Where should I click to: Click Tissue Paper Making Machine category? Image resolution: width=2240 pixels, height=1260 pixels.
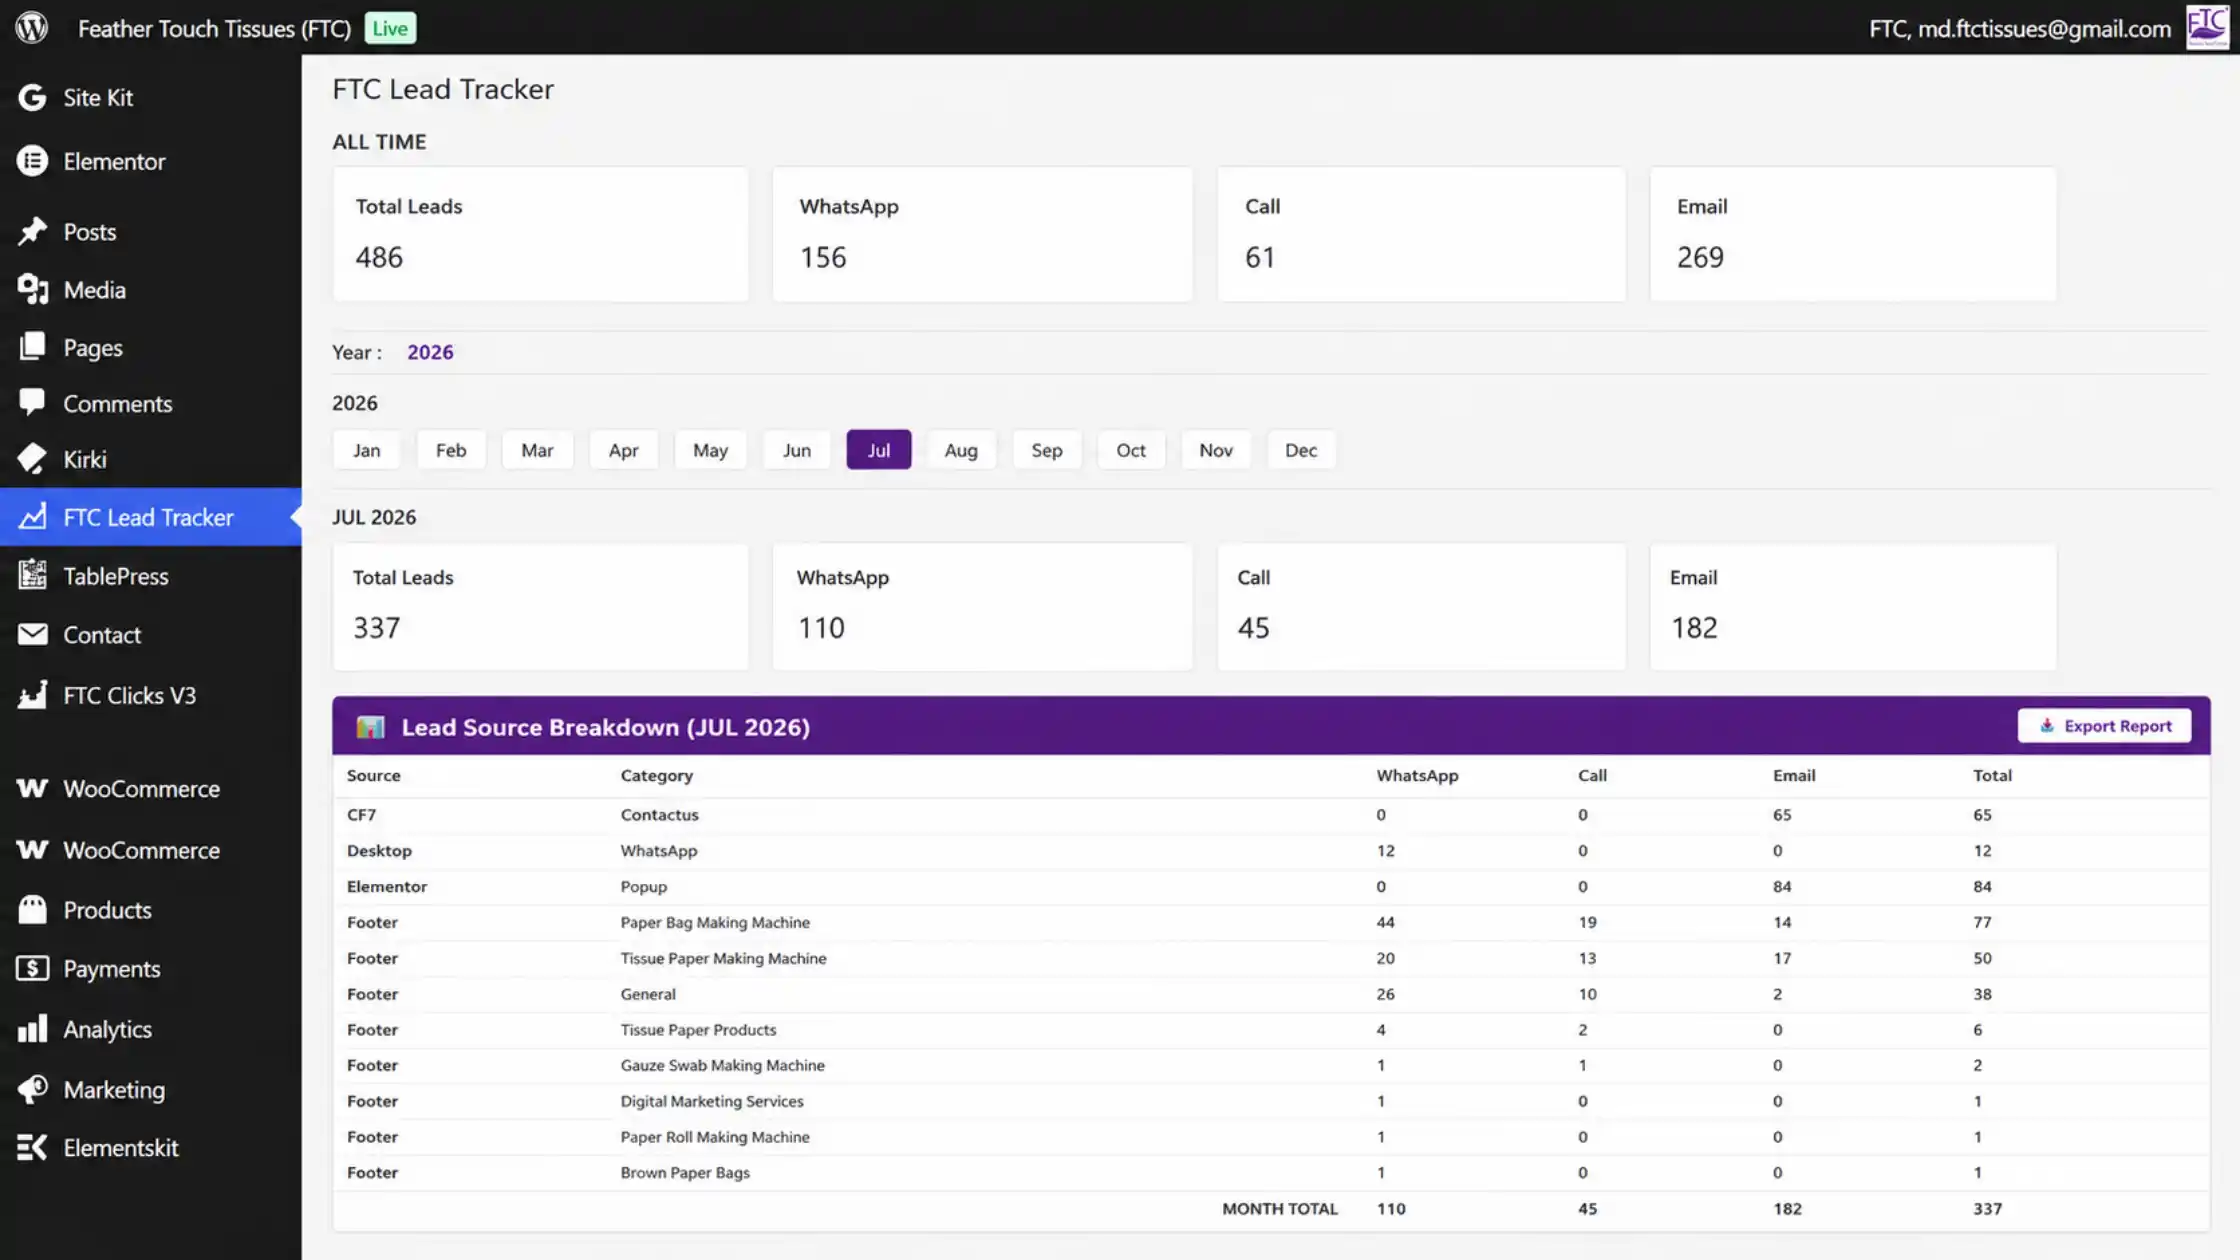pyautogui.click(x=723, y=958)
